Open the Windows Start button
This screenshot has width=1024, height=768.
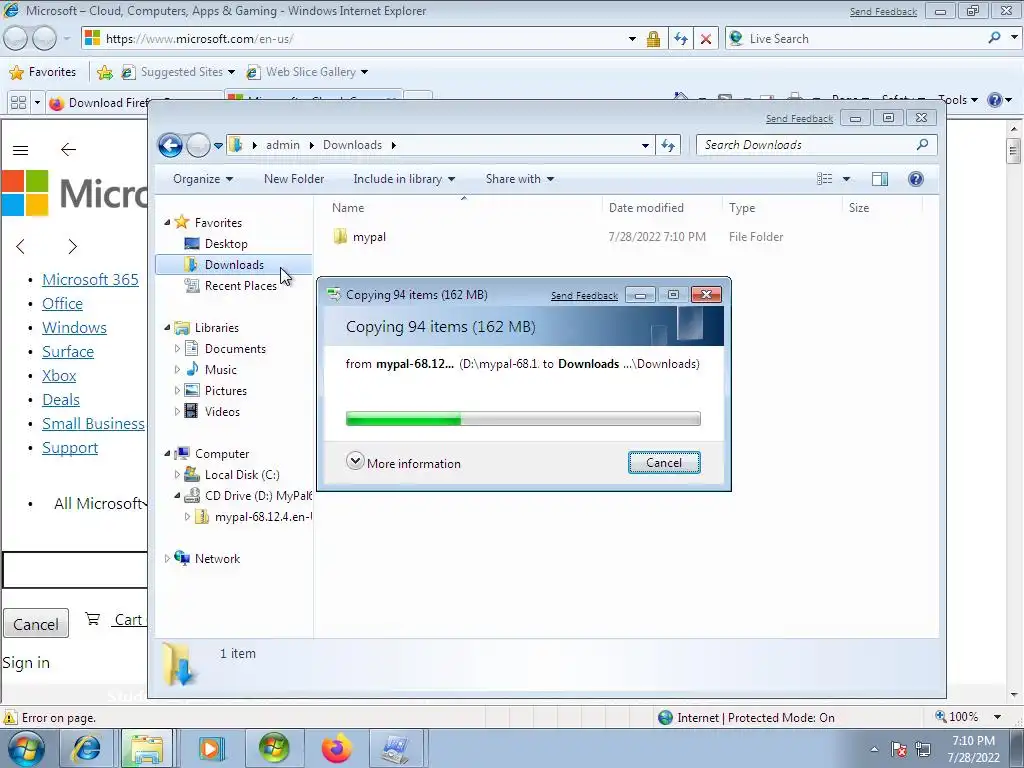26,748
